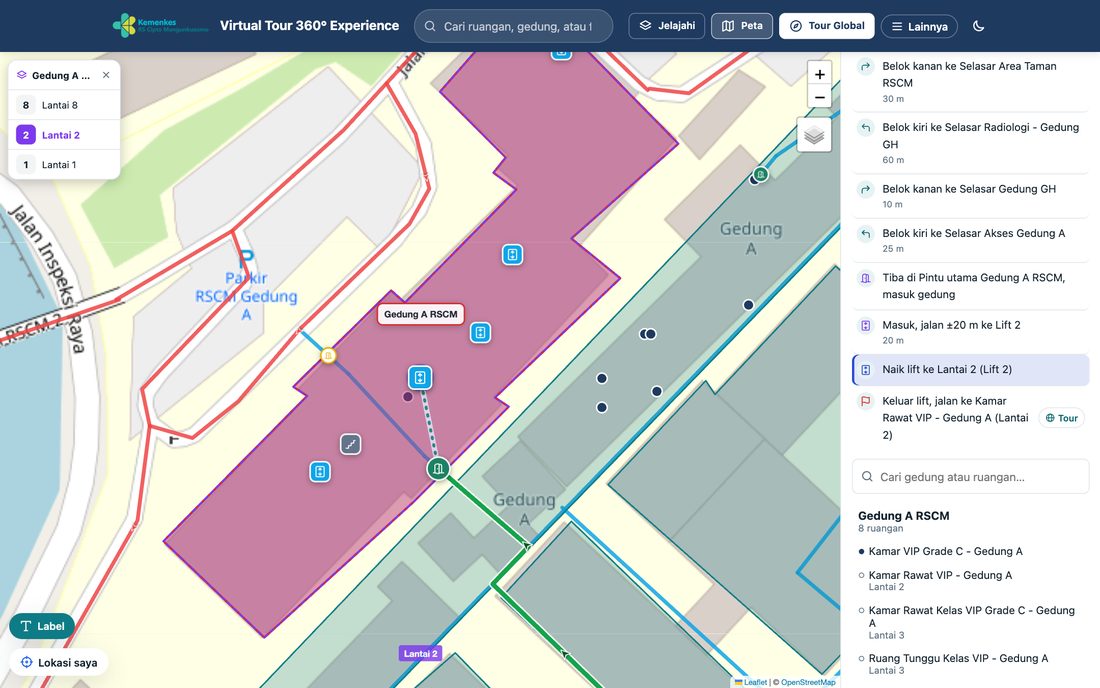Switch to Peta view
This screenshot has width=1100, height=688.
pos(742,26)
